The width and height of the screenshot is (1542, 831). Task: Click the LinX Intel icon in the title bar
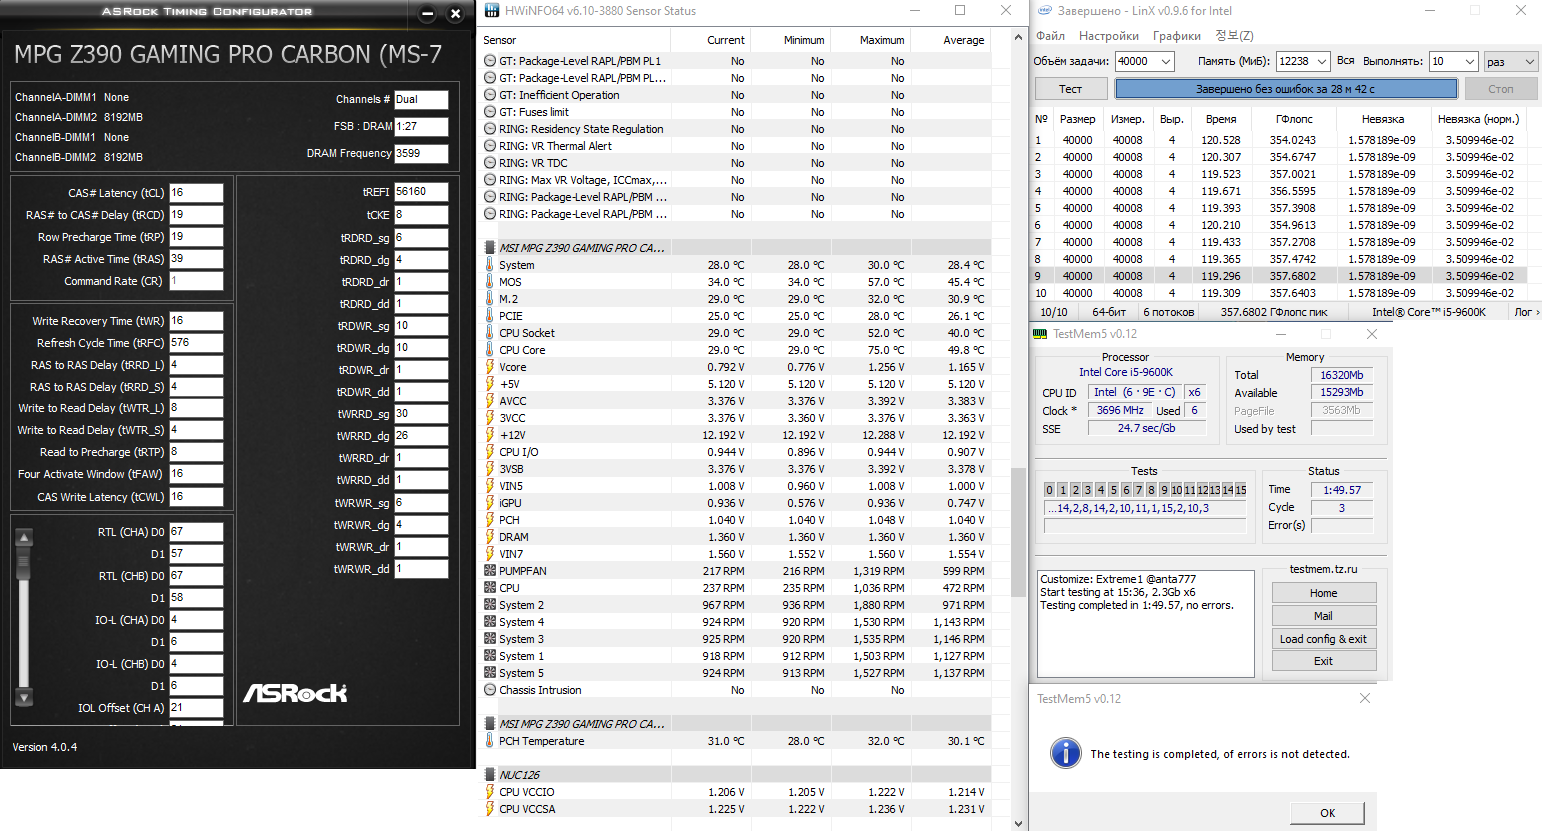pyautogui.click(x=1044, y=11)
